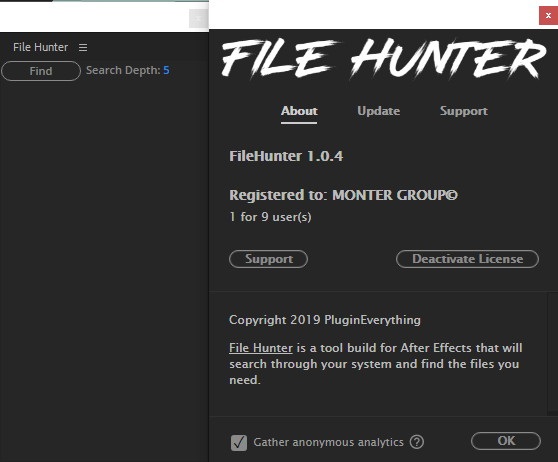Uncheck Gather anonymous analytics checkbox
Viewport: 558px width, 462px height.
[238, 442]
